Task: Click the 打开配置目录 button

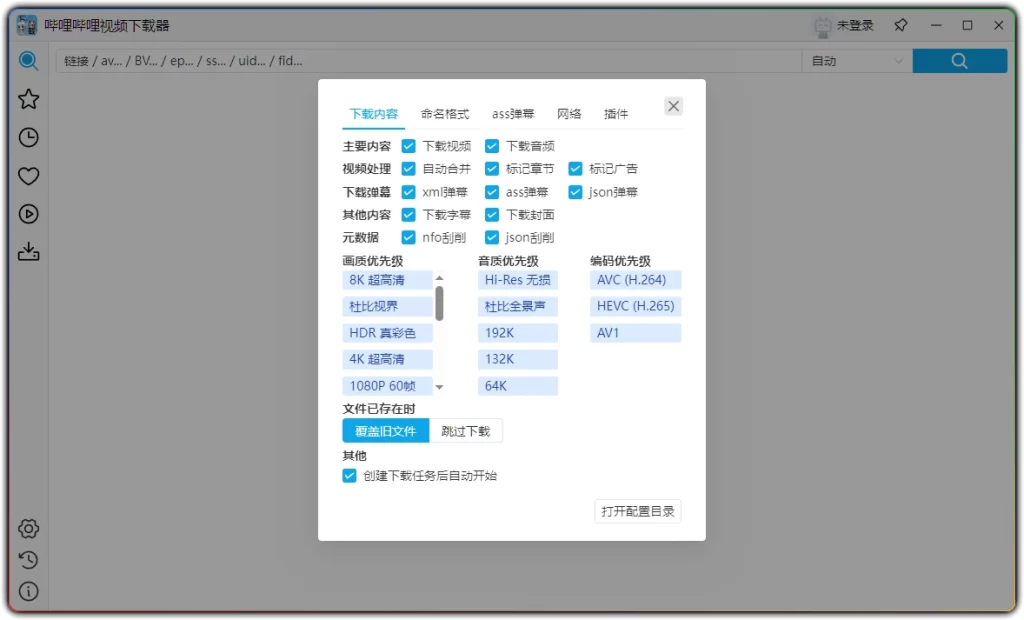Action: (x=637, y=510)
